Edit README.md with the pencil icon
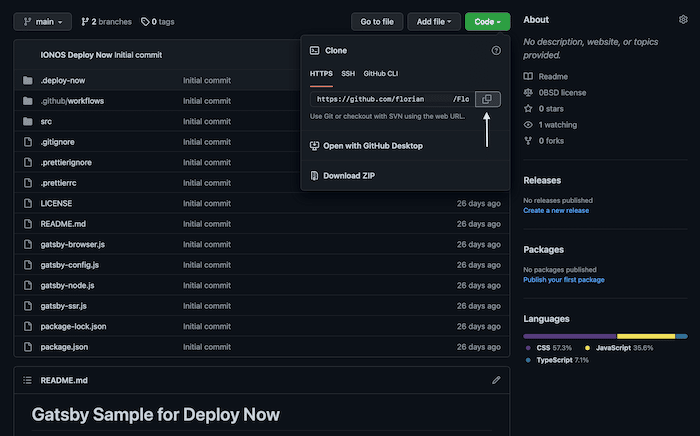The width and height of the screenshot is (700, 436). 496,380
